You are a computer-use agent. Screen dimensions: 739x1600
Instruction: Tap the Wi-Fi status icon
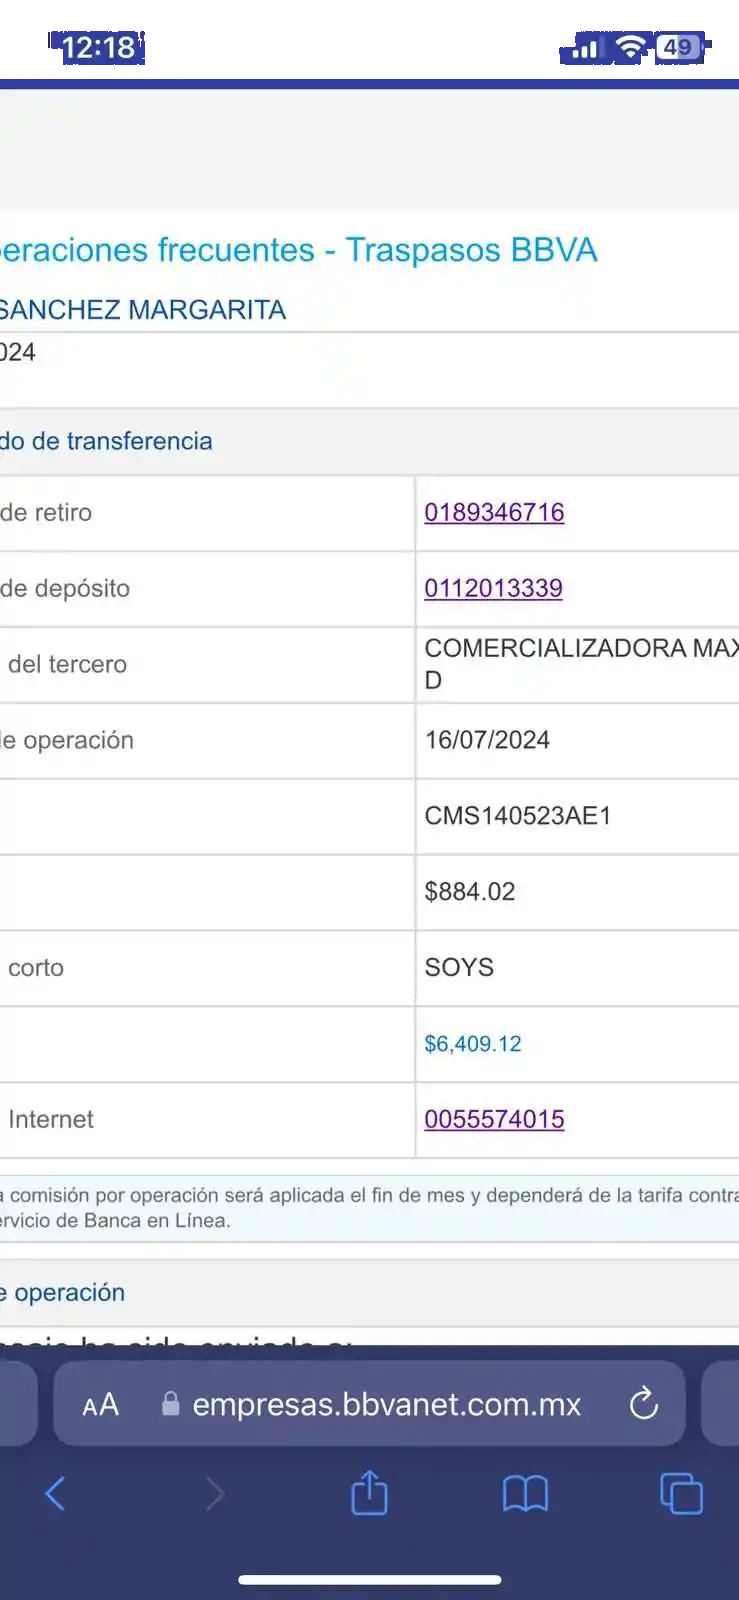(630, 46)
